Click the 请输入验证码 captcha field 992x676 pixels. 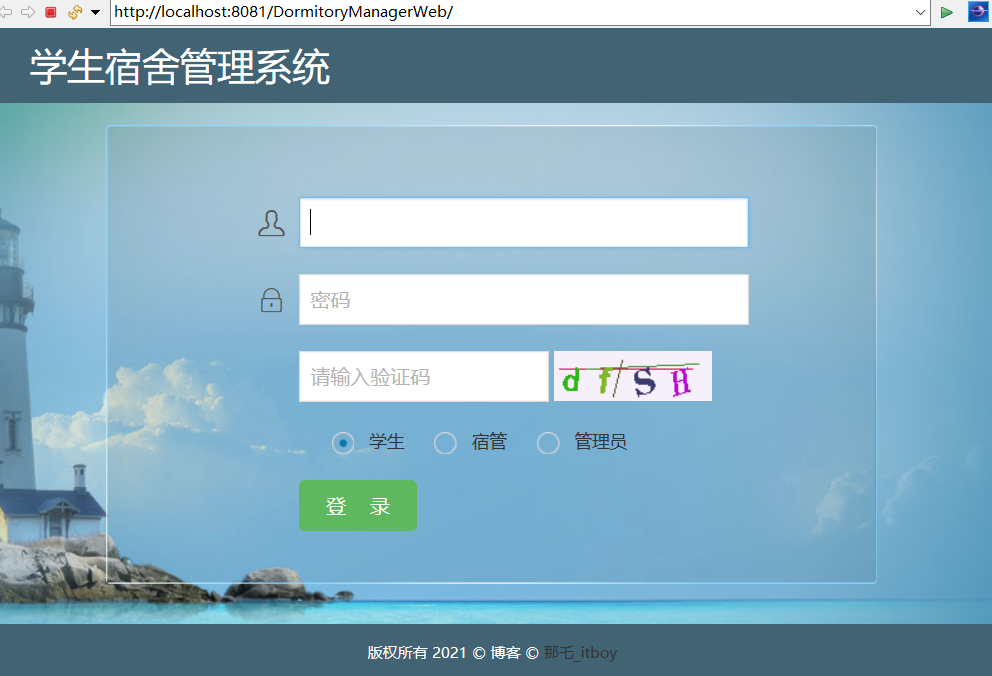click(x=423, y=376)
